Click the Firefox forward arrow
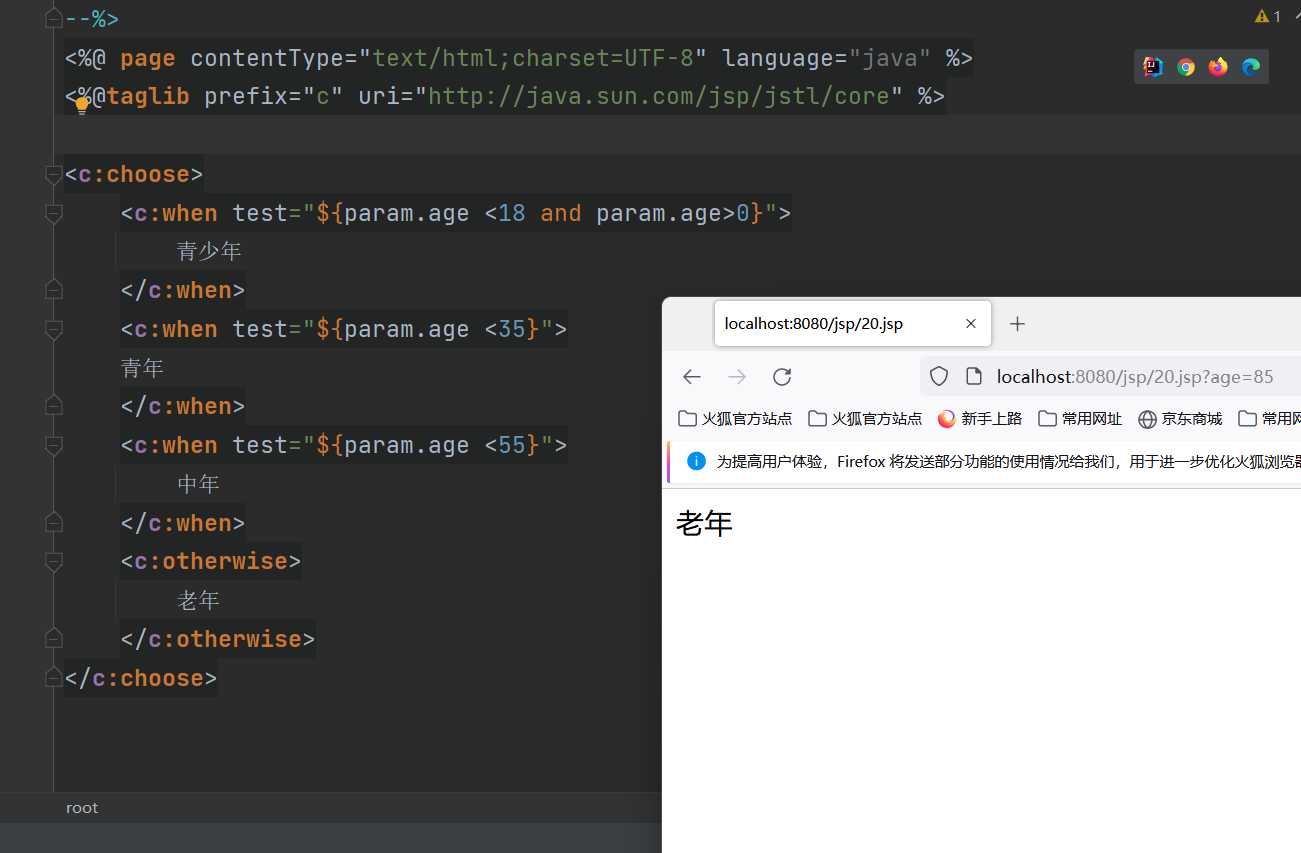This screenshot has width=1301, height=853. (x=737, y=376)
